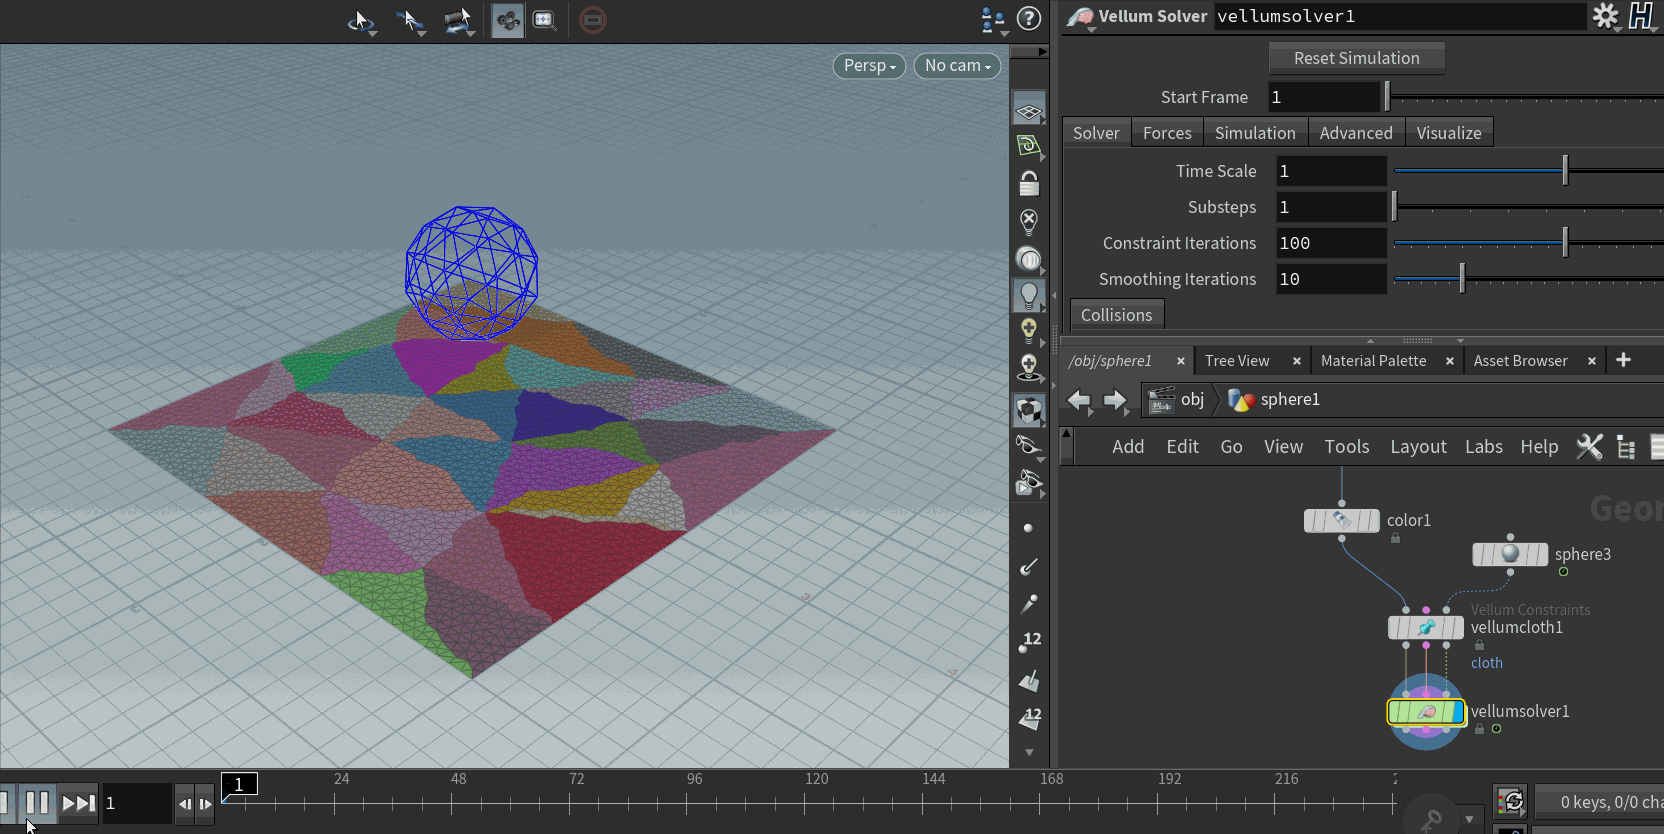Click the network tree list-mode icon

[1626, 447]
